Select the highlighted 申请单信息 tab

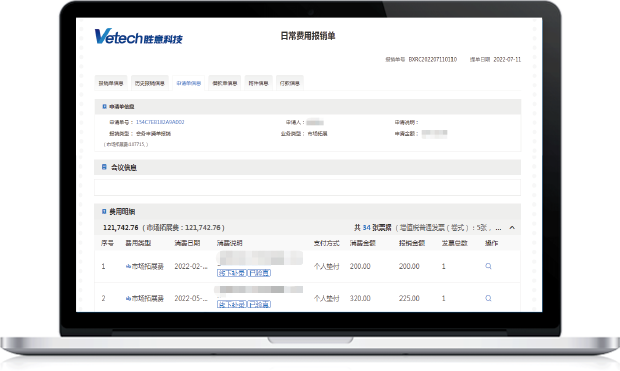point(189,83)
